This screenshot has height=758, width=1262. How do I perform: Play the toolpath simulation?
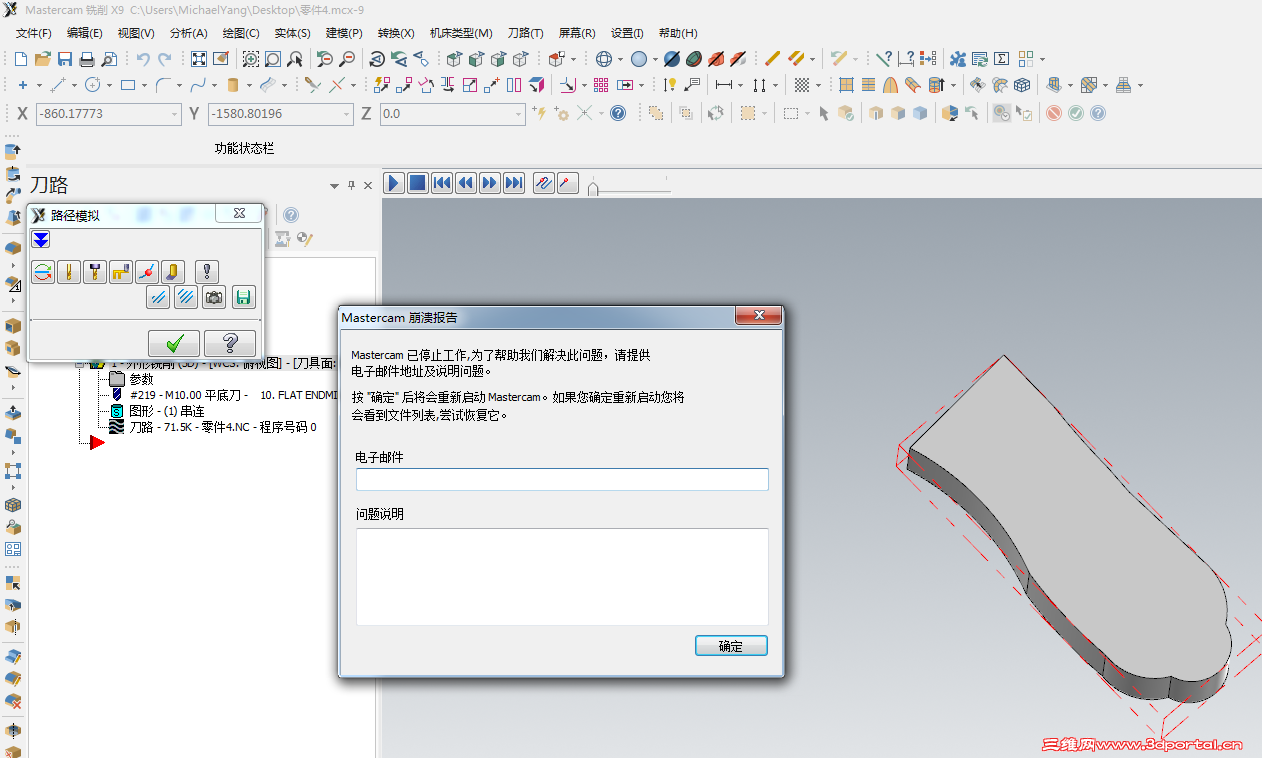click(394, 183)
